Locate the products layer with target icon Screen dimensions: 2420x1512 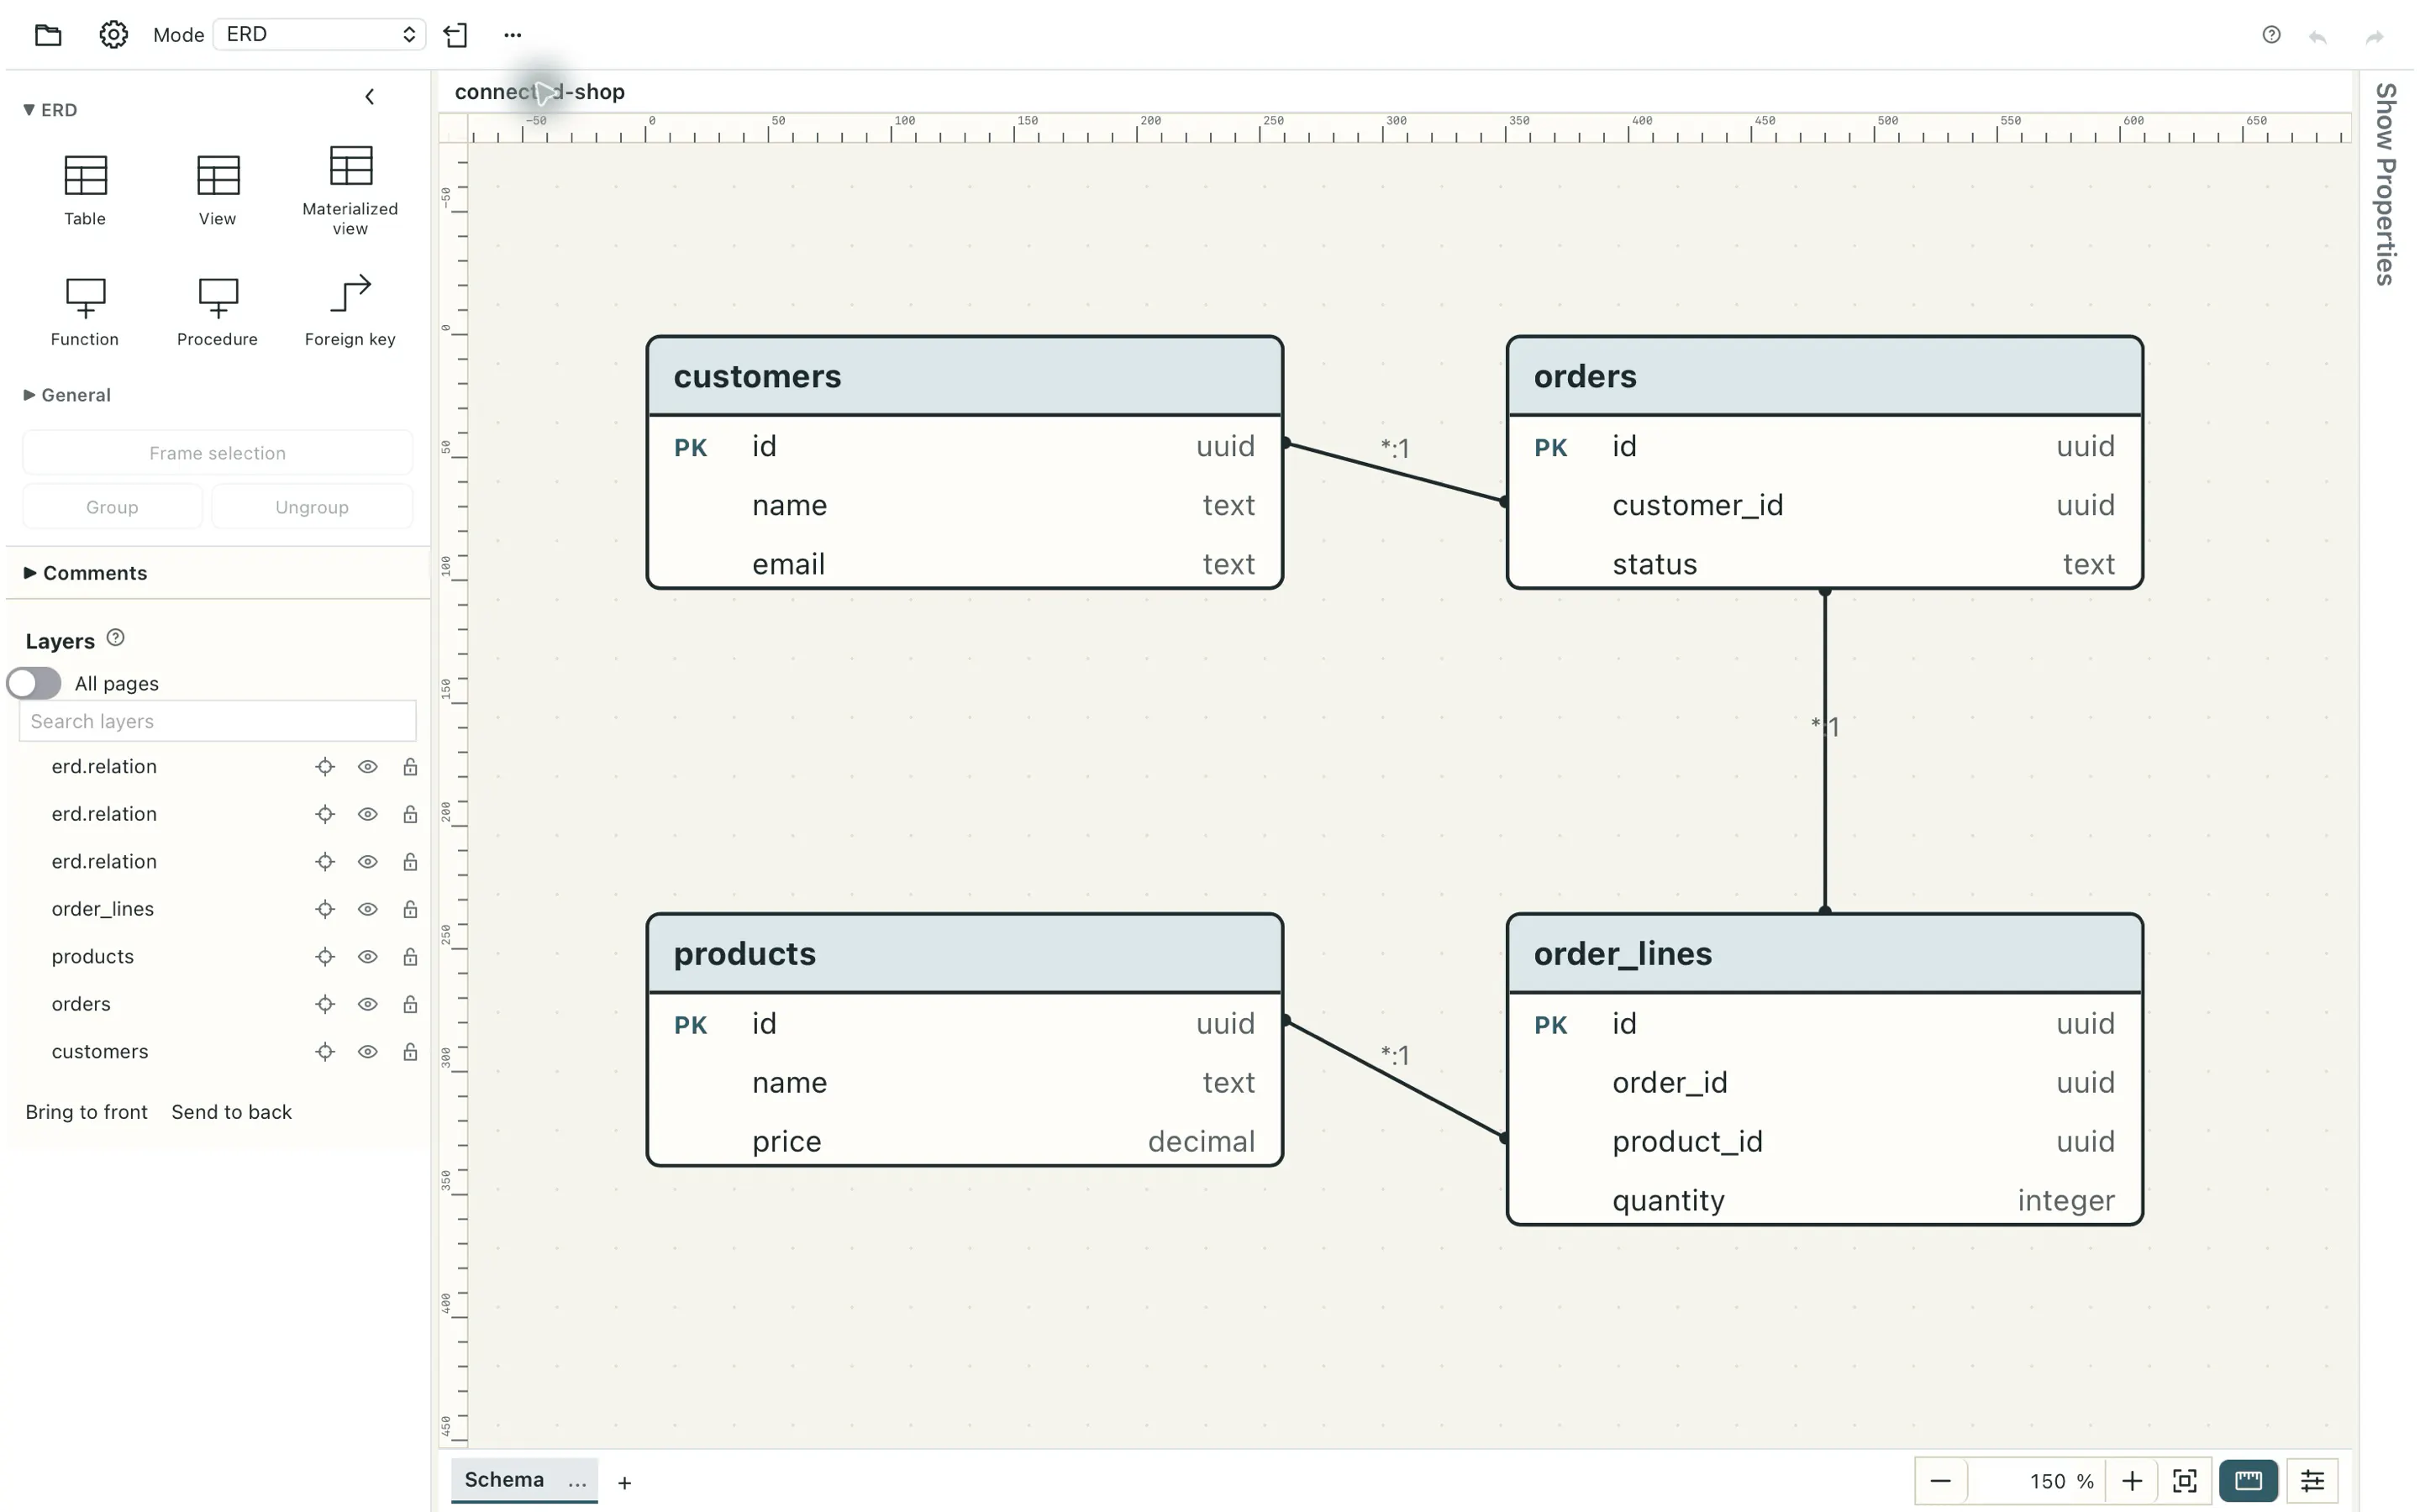tap(325, 957)
